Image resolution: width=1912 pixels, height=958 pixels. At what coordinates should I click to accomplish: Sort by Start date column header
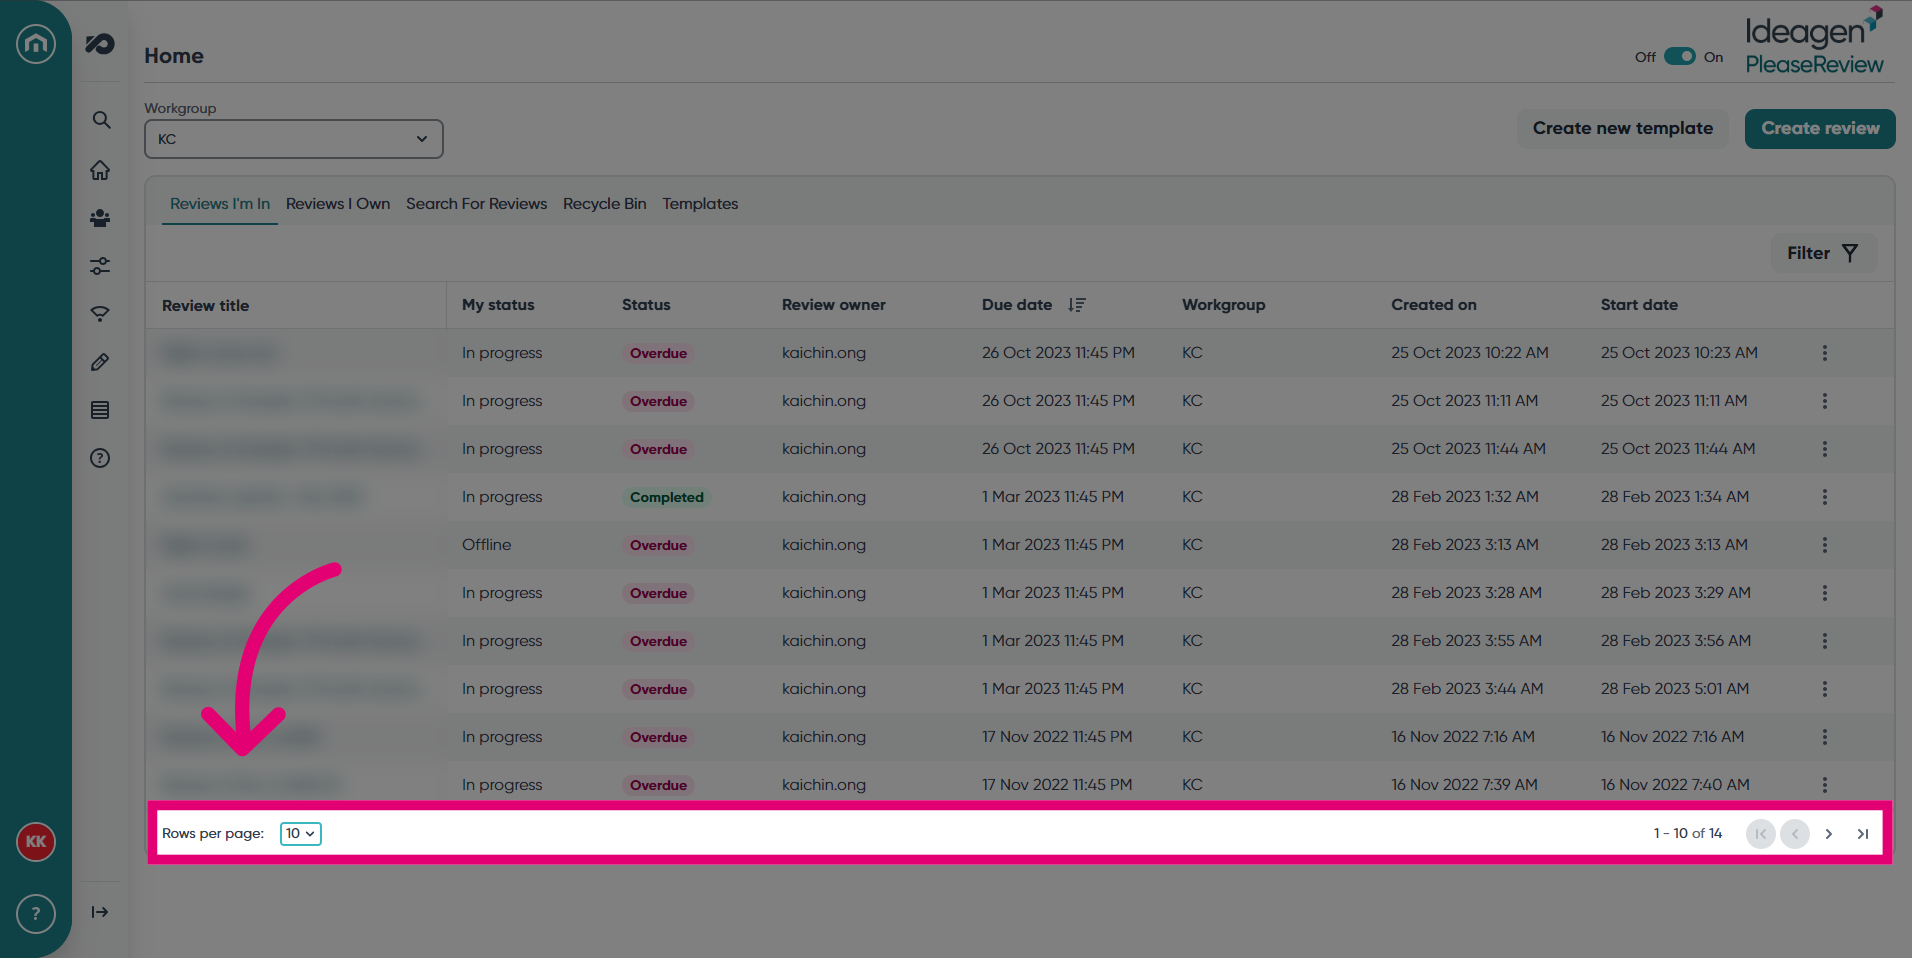pyautogui.click(x=1640, y=305)
